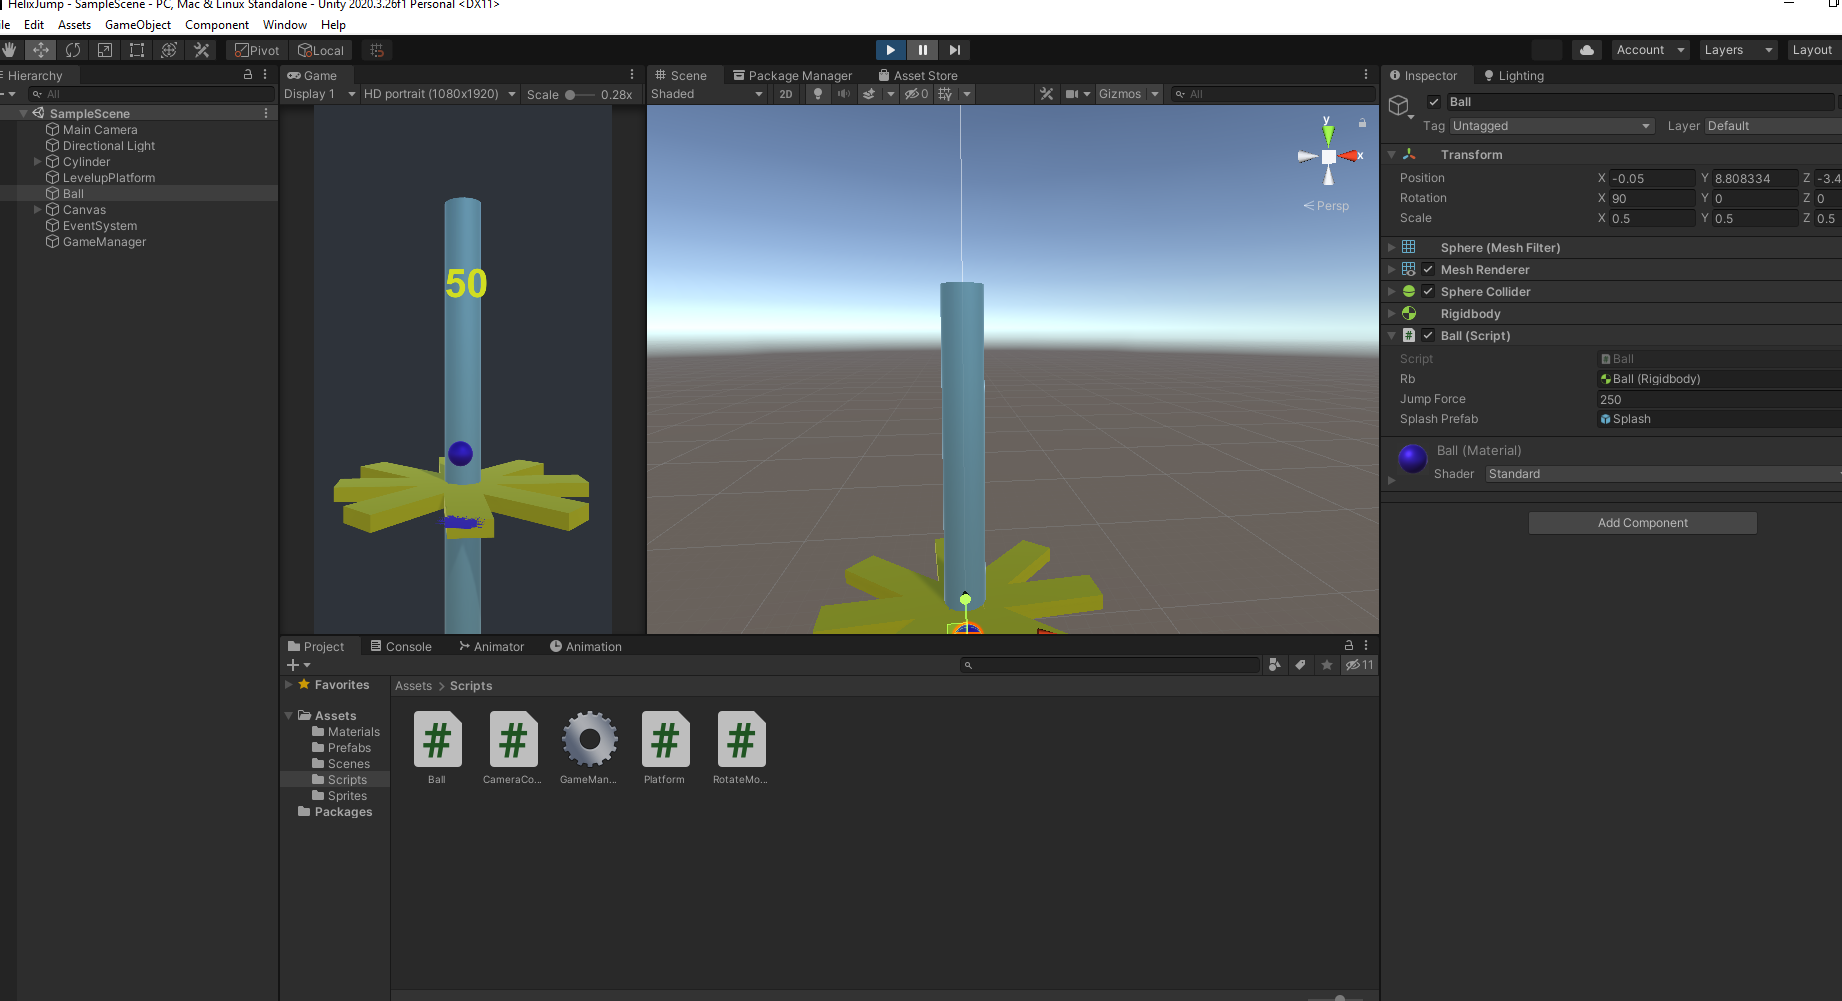Toggle scene lighting with the bulb icon
1842x1001 pixels.
817,93
